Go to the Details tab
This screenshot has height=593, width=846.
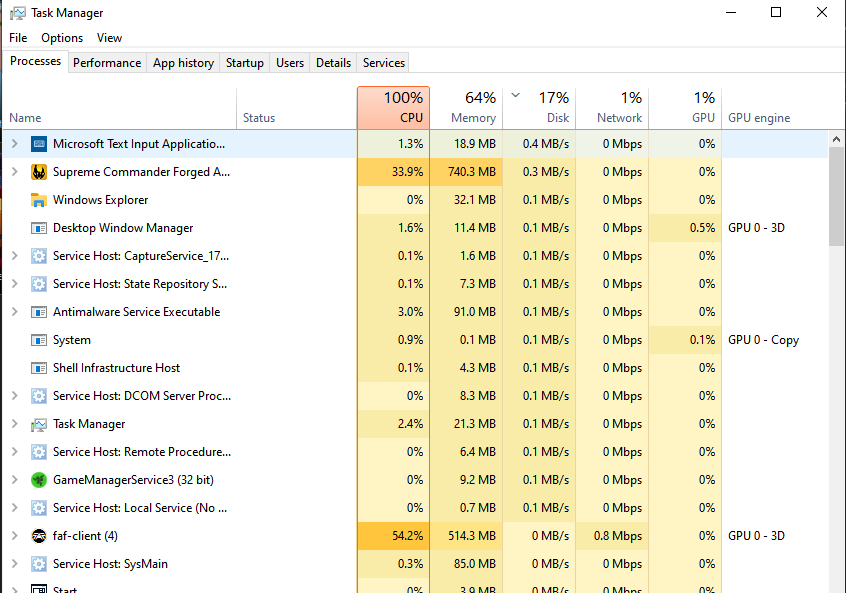click(333, 63)
